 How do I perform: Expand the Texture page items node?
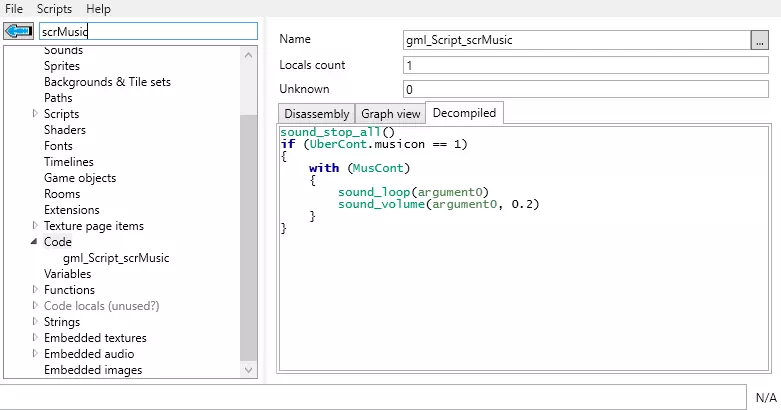pos(35,226)
